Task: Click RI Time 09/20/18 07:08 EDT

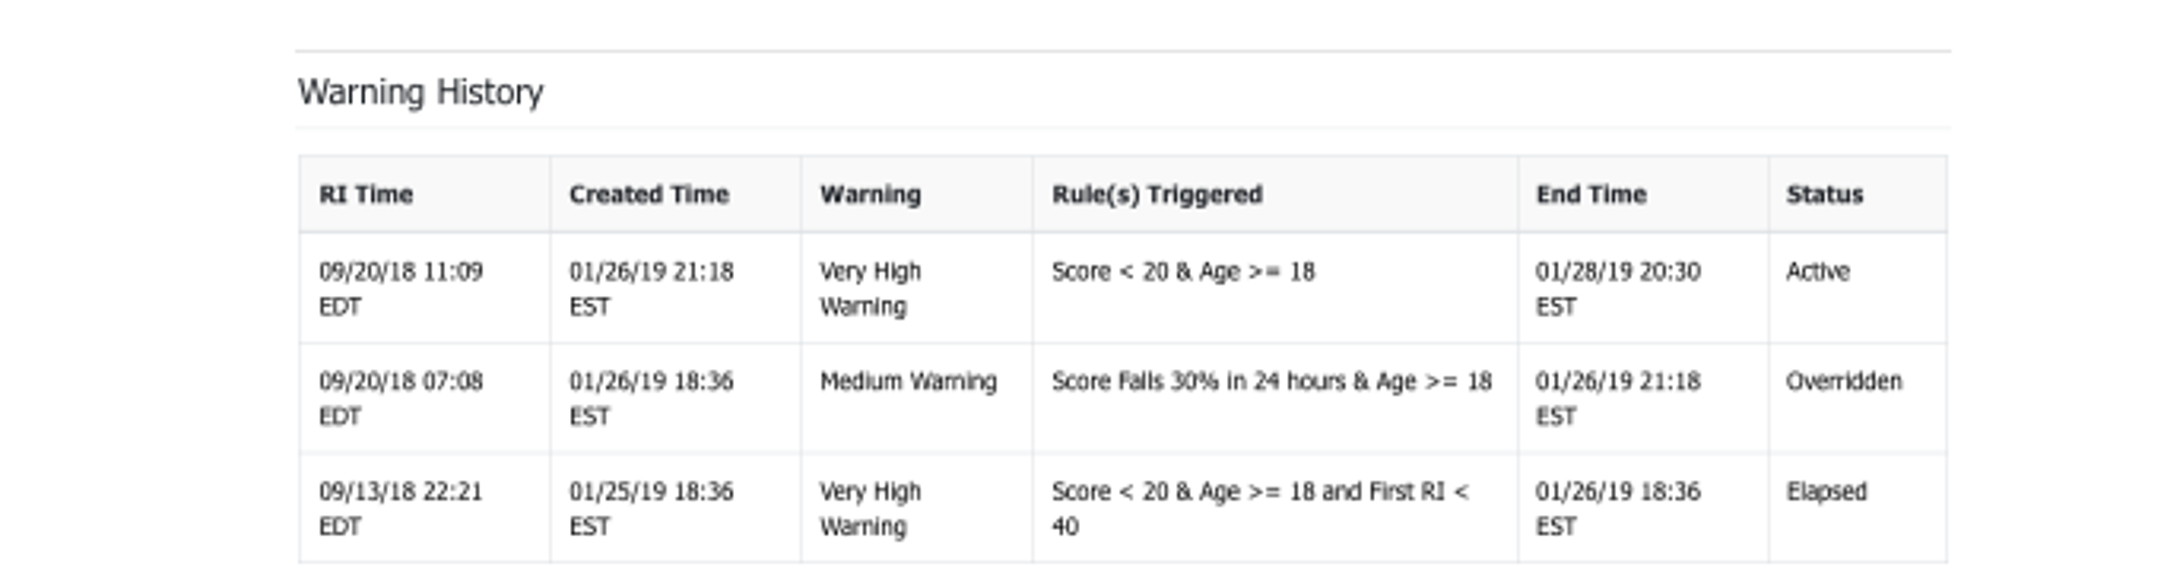Action: click(401, 399)
